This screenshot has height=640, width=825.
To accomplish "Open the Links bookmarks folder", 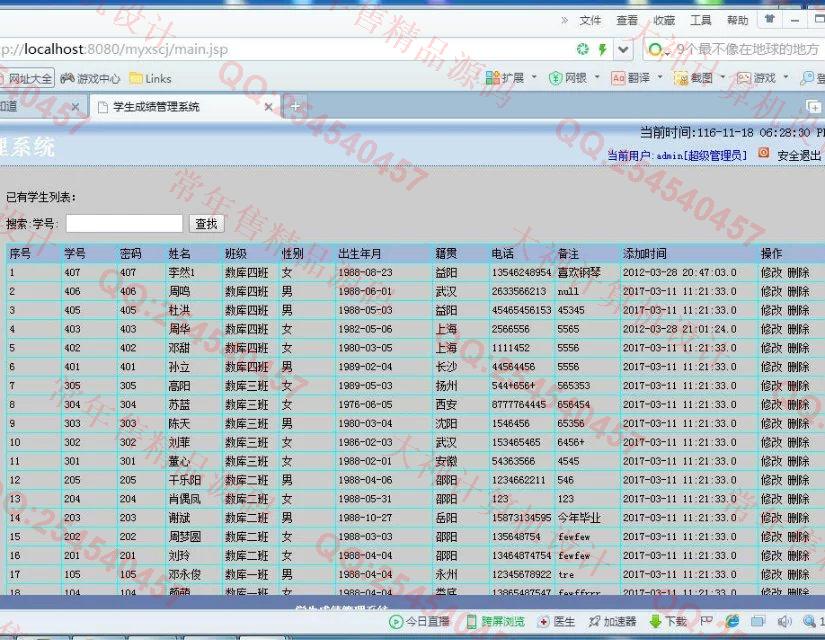I will point(150,78).
